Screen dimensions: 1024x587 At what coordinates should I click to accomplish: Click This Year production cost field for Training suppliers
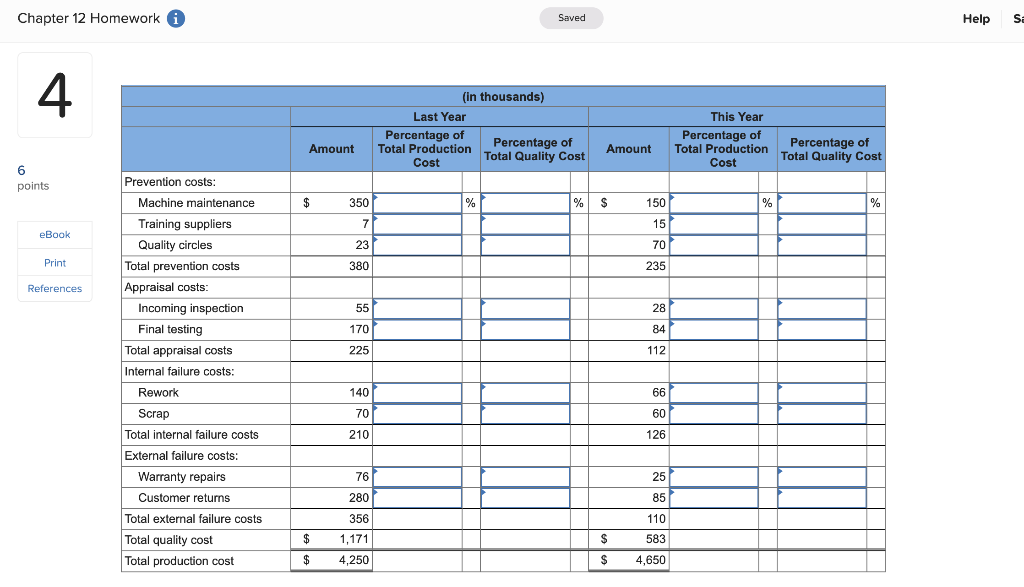pyautogui.click(x=714, y=224)
